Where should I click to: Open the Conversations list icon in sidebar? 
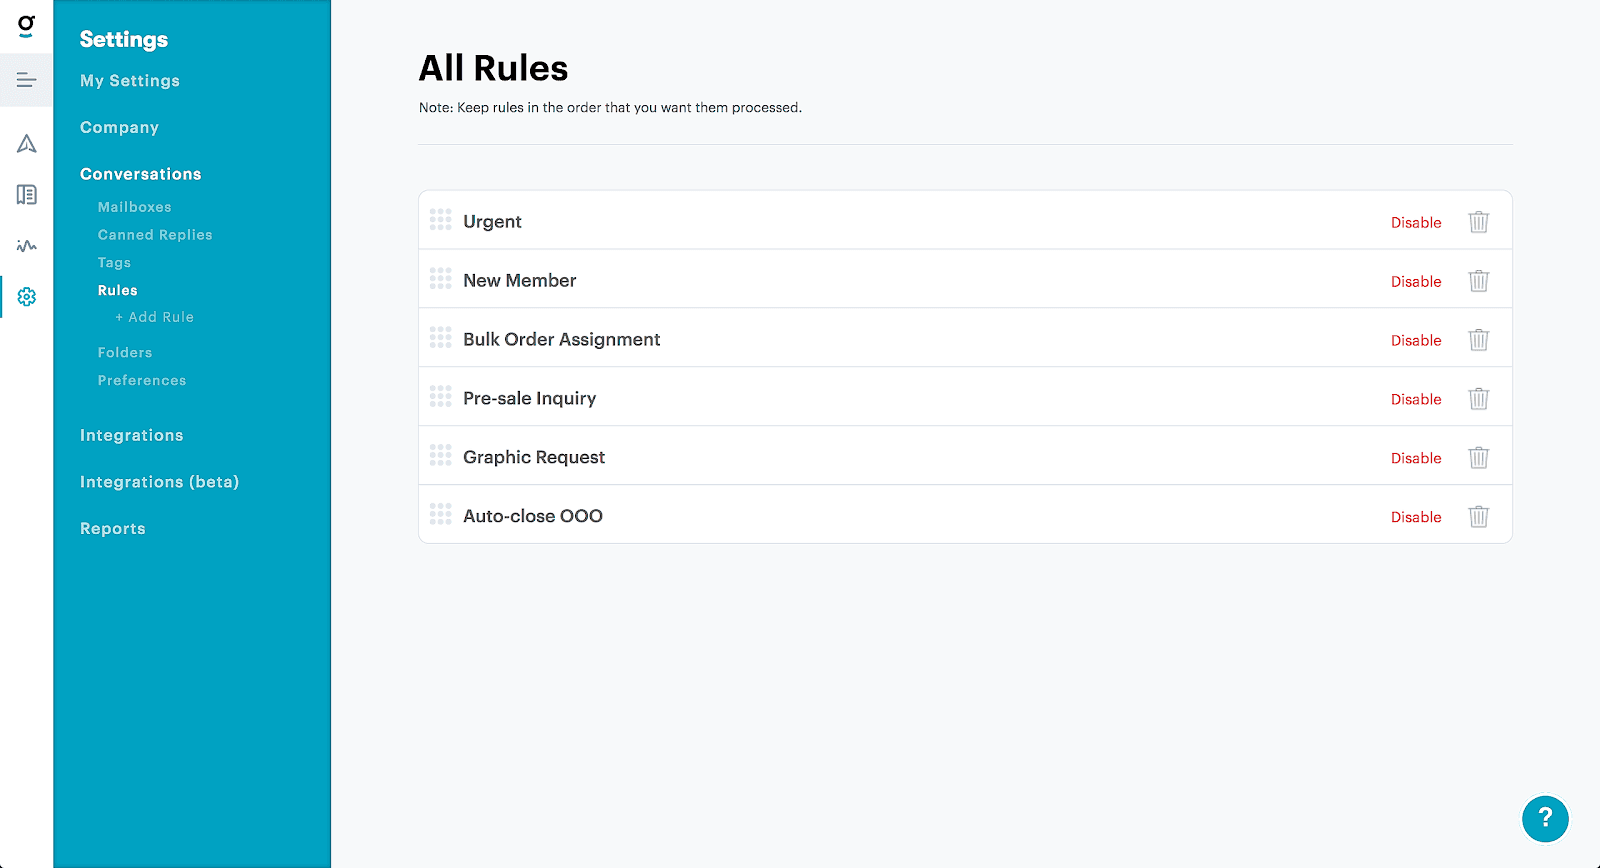(x=27, y=79)
